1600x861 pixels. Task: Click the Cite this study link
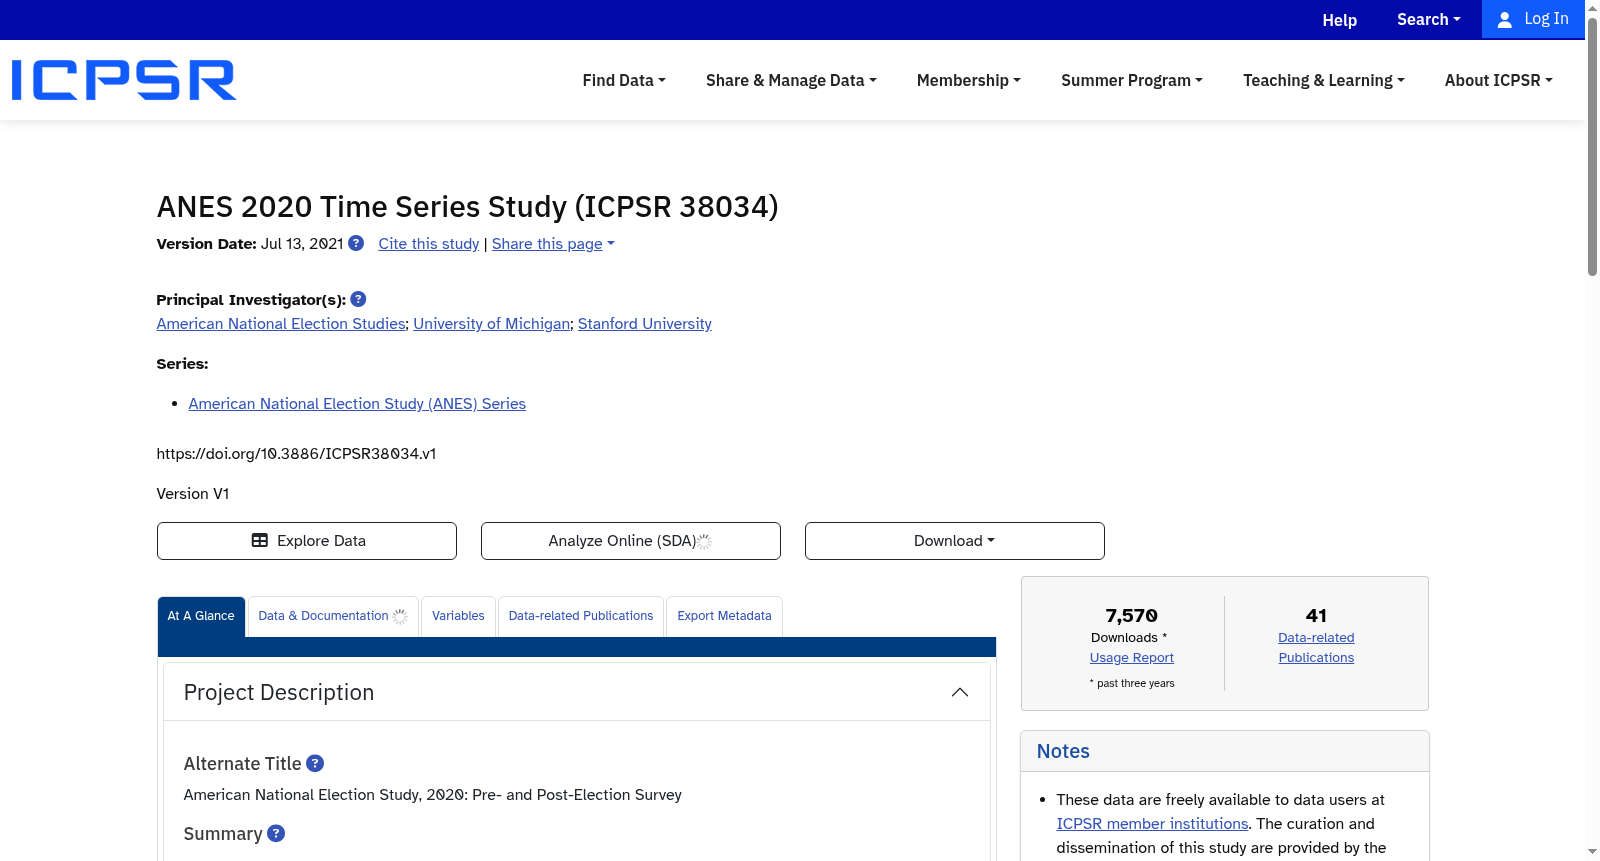tap(429, 244)
